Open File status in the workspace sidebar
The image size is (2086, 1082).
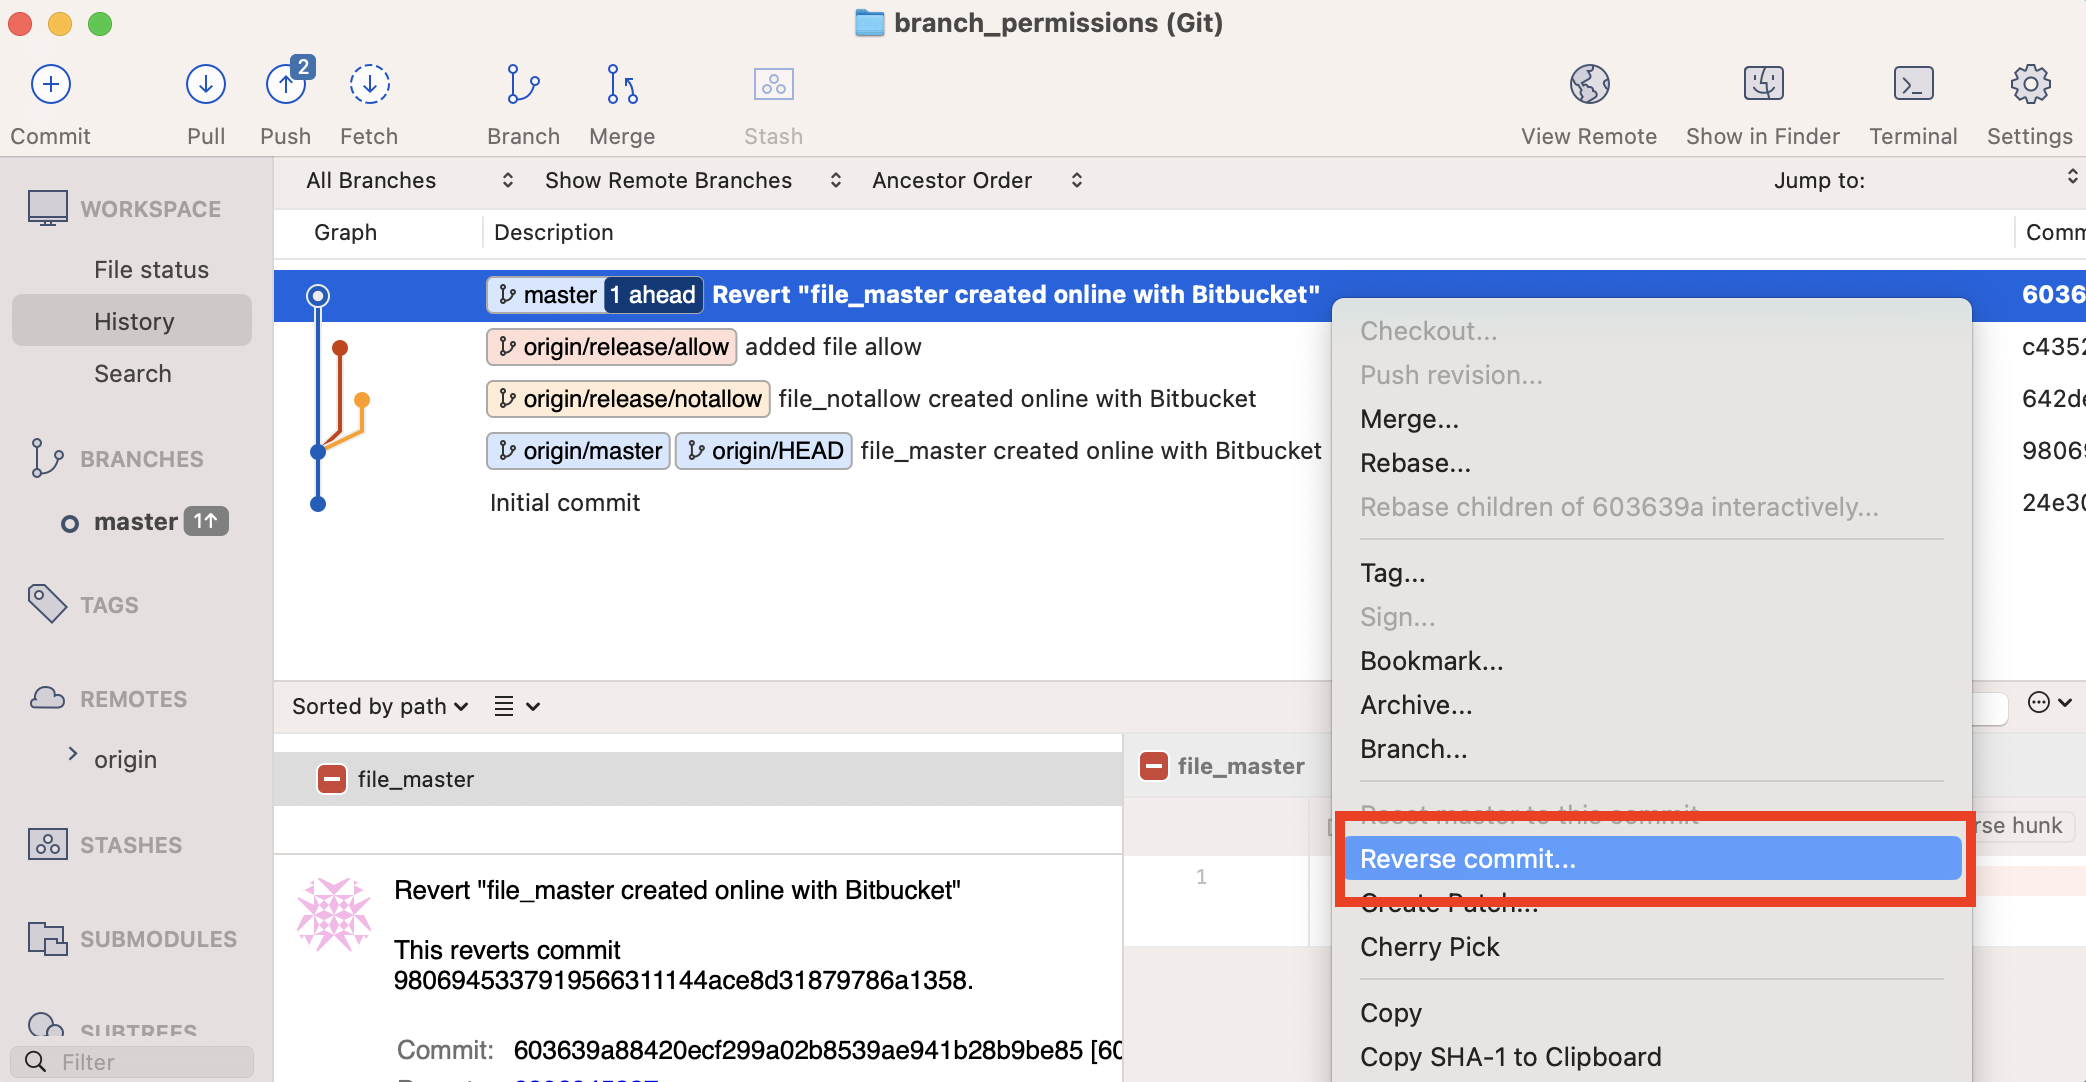[x=151, y=269]
